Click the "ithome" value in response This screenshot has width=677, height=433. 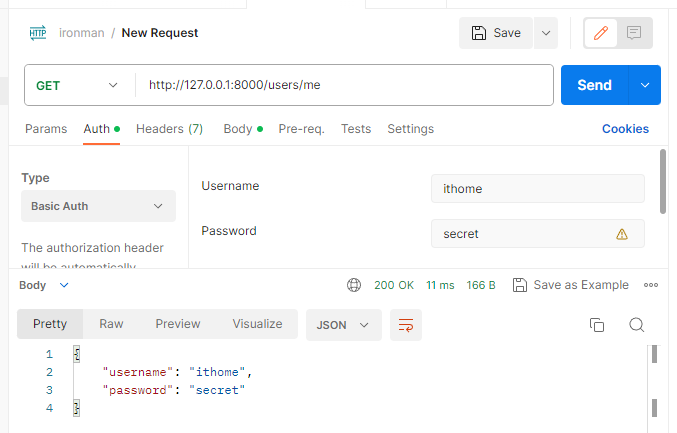[x=217, y=372]
